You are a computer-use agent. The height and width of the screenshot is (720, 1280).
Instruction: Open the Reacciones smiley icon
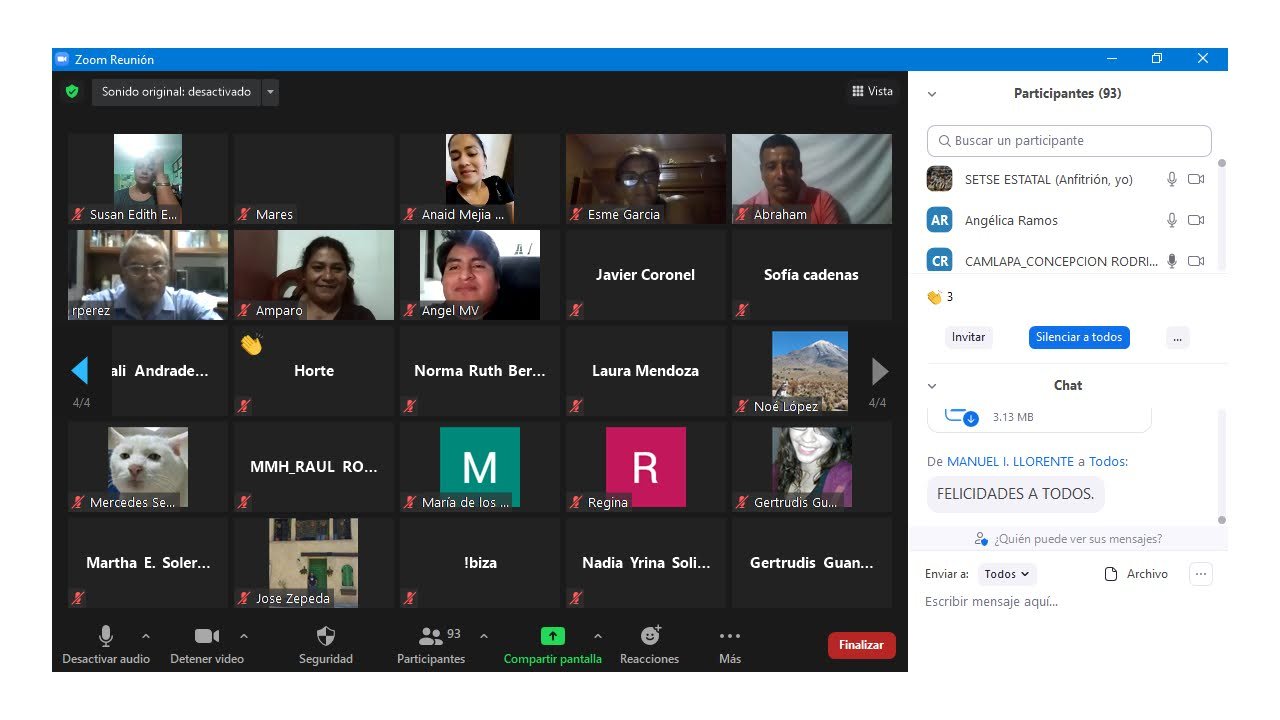click(x=650, y=636)
